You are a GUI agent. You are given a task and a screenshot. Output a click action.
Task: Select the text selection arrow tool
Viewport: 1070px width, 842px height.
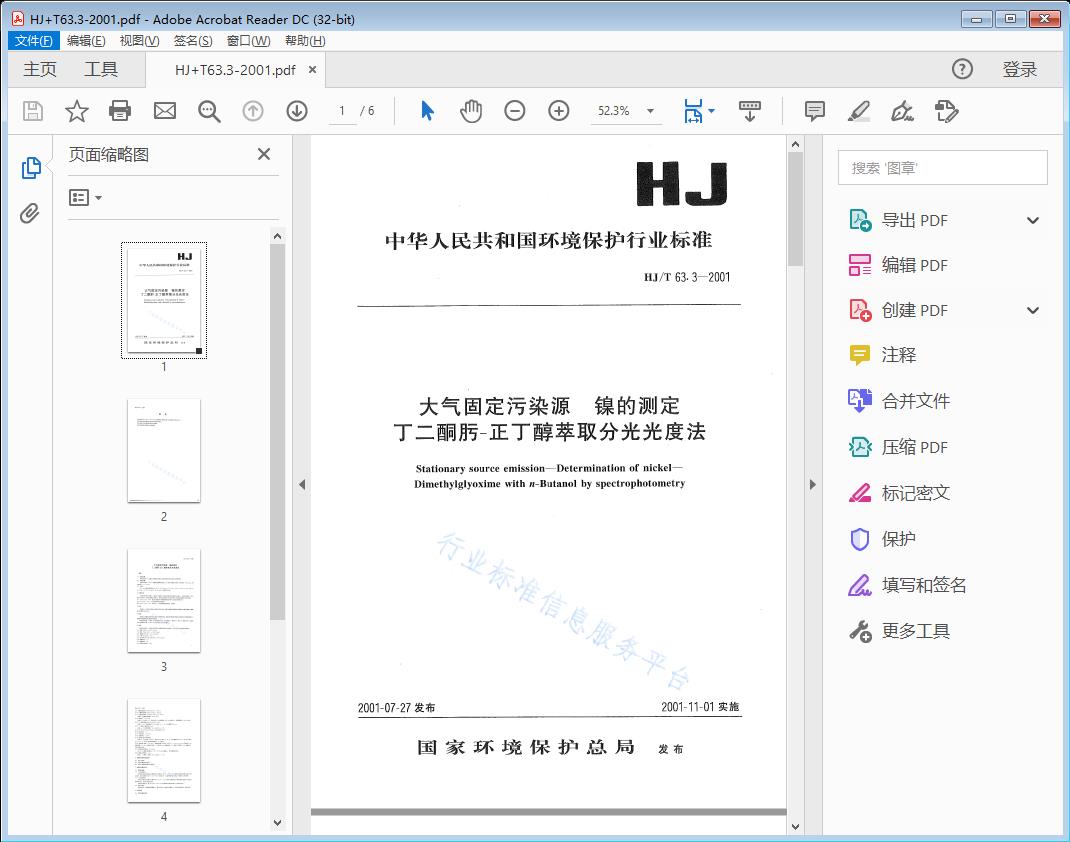point(425,111)
